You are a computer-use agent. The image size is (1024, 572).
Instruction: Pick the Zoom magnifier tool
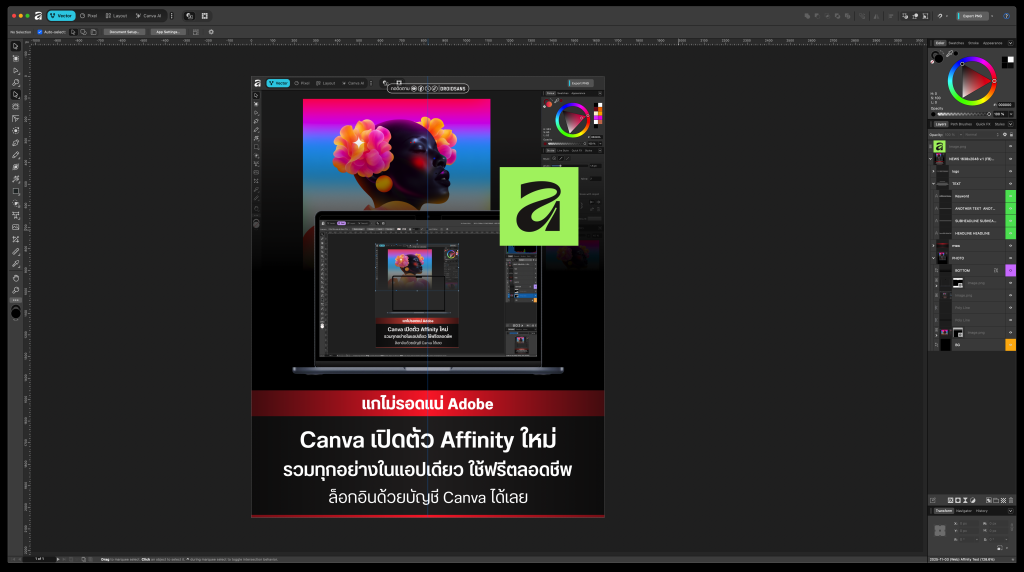tap(16, 290)
